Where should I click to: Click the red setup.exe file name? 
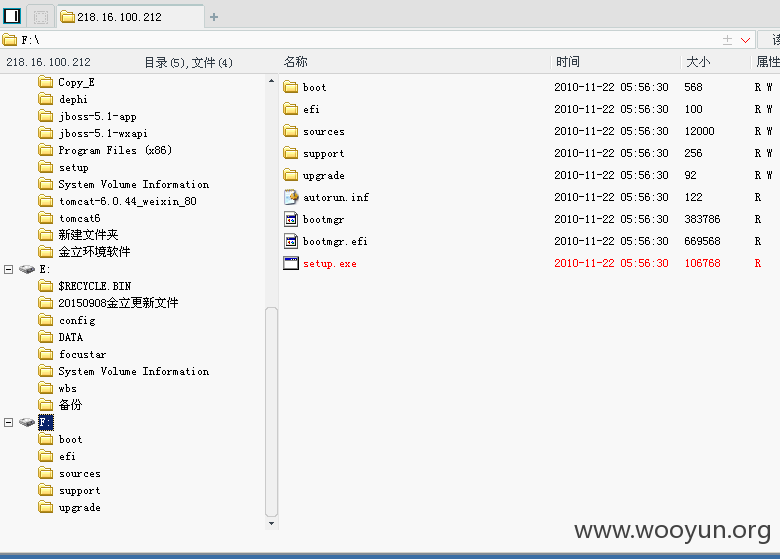tap(330, 264)
